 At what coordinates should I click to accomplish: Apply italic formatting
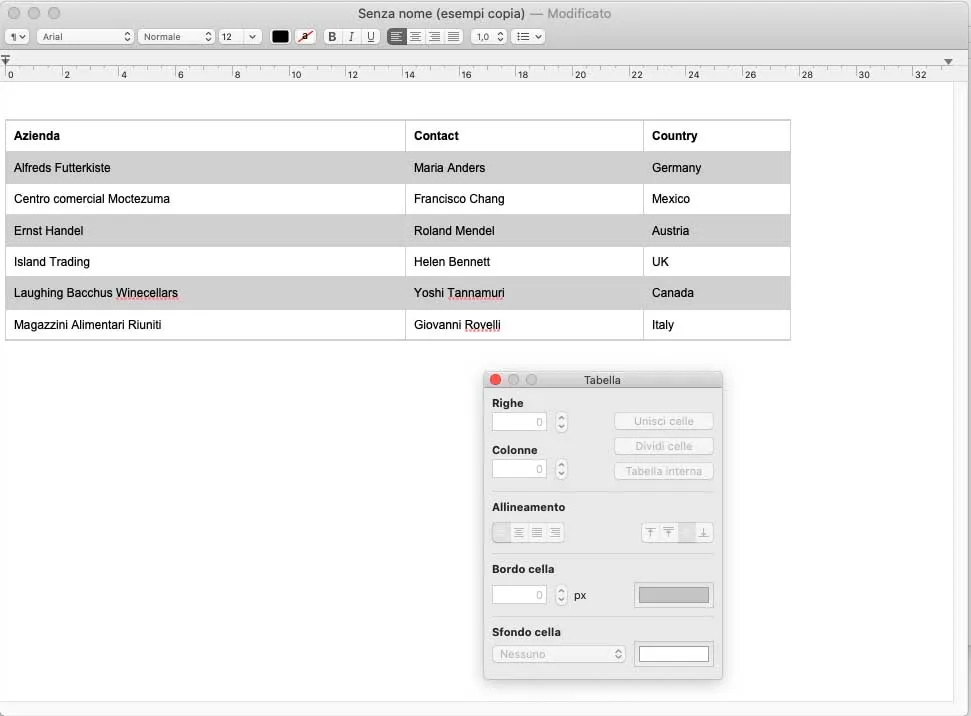tap(351, 36)
